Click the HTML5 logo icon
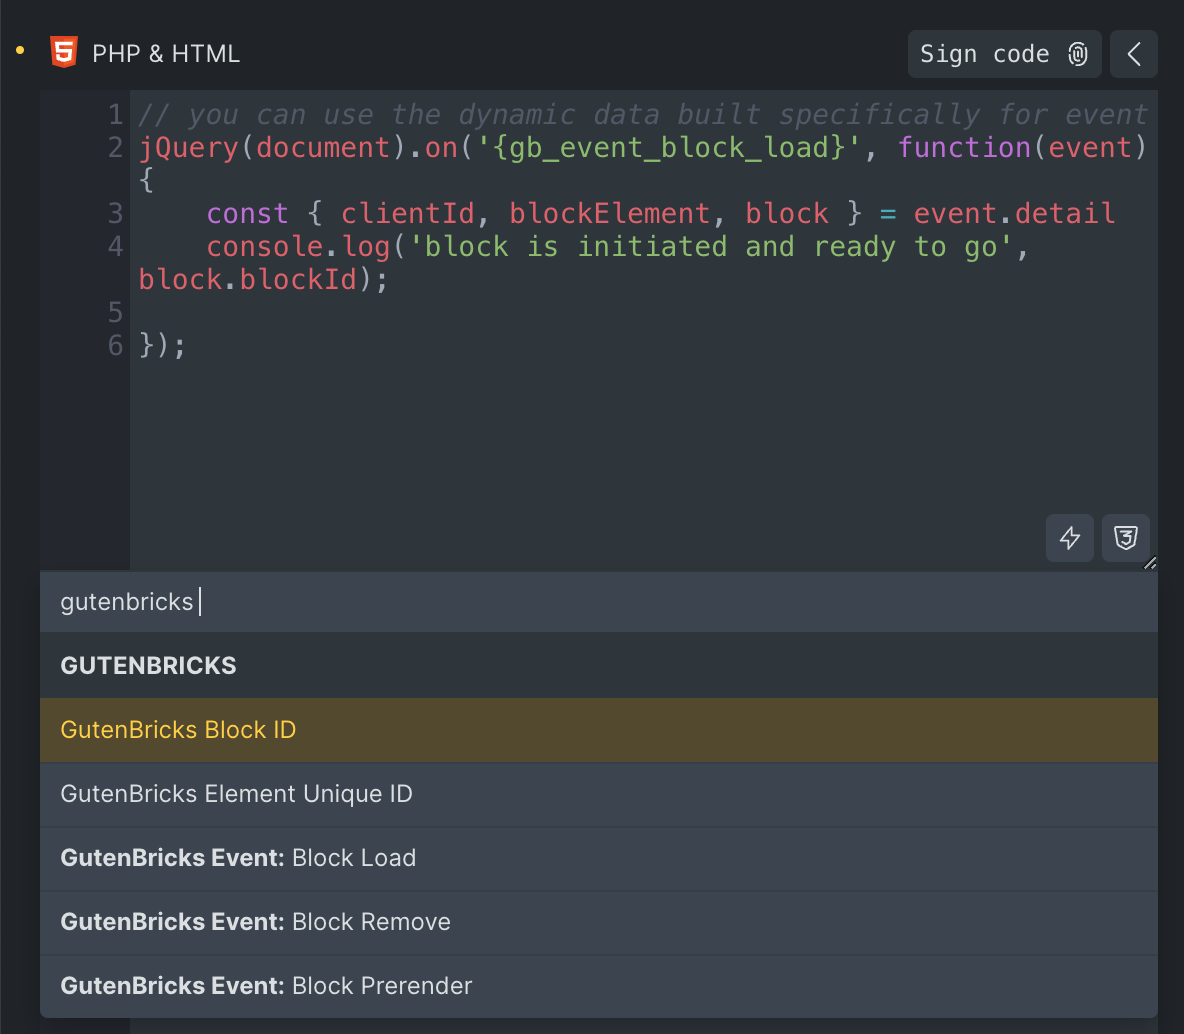Image resolution: width=1184 pixels, height=1034 pixels. click(64, 53)
